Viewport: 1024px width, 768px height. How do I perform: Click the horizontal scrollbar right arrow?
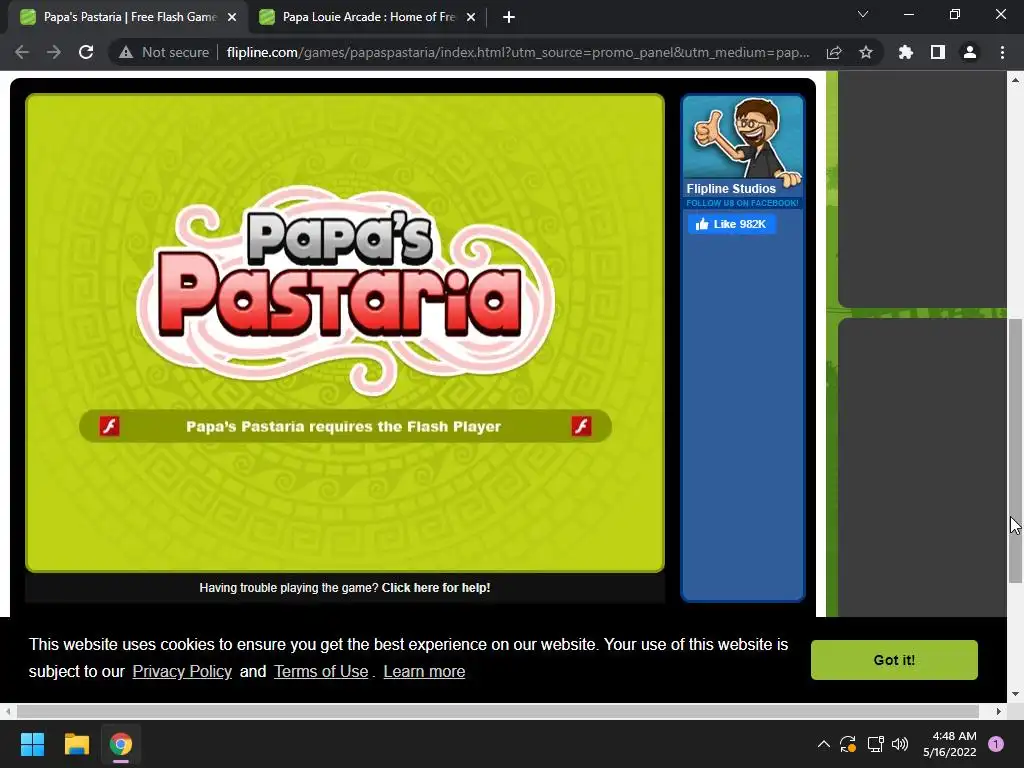[999, 711]
